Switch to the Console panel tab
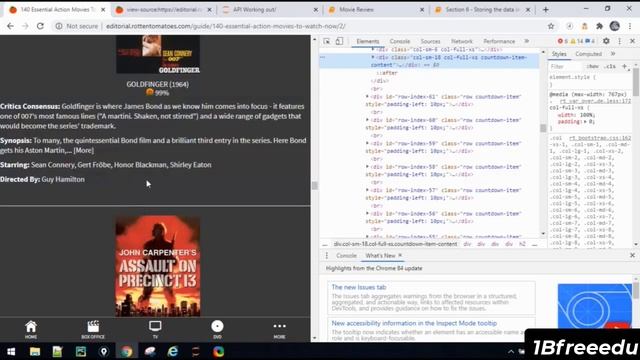 400,41
